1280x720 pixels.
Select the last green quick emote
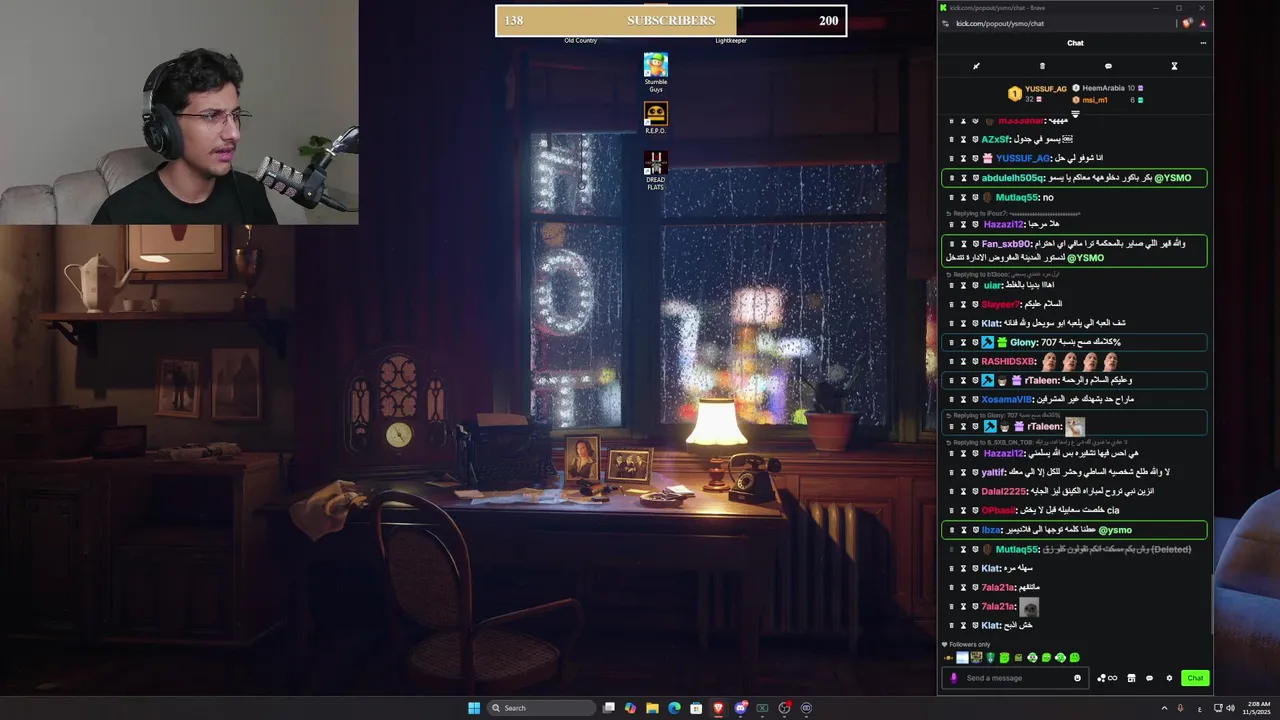coord(1075,657)
